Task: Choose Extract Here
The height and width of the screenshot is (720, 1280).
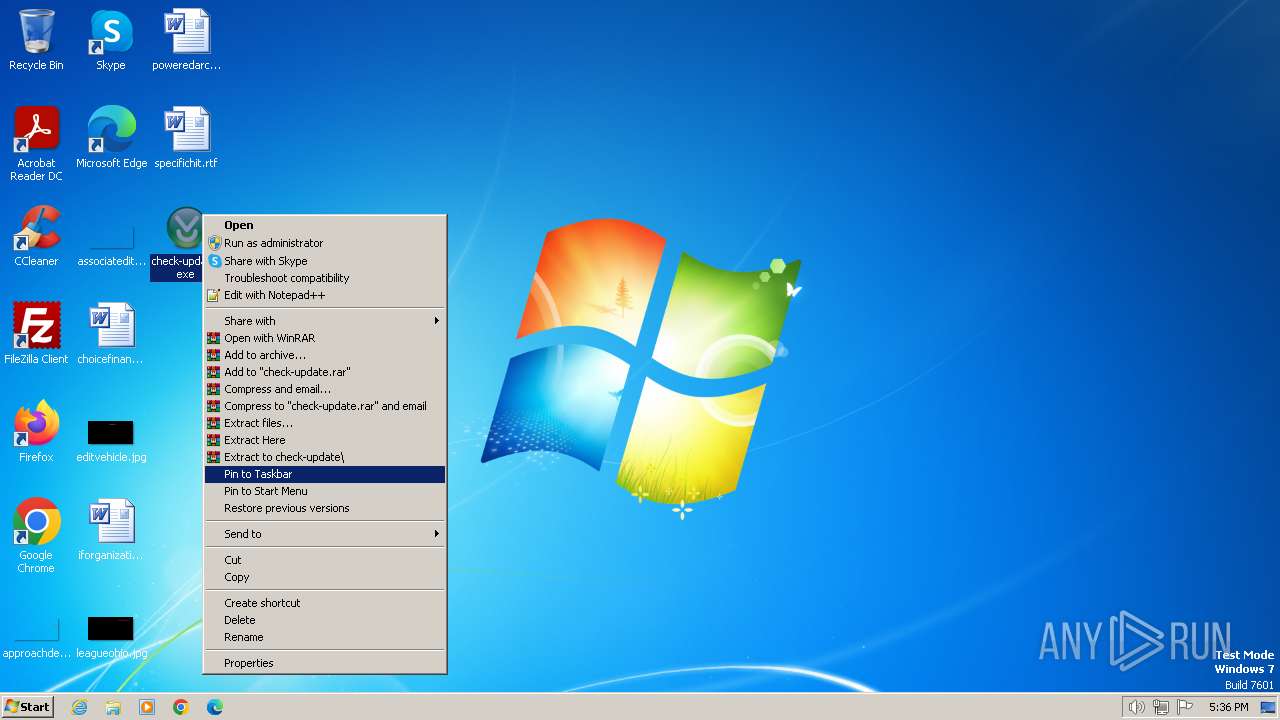Action: [325, 440]
